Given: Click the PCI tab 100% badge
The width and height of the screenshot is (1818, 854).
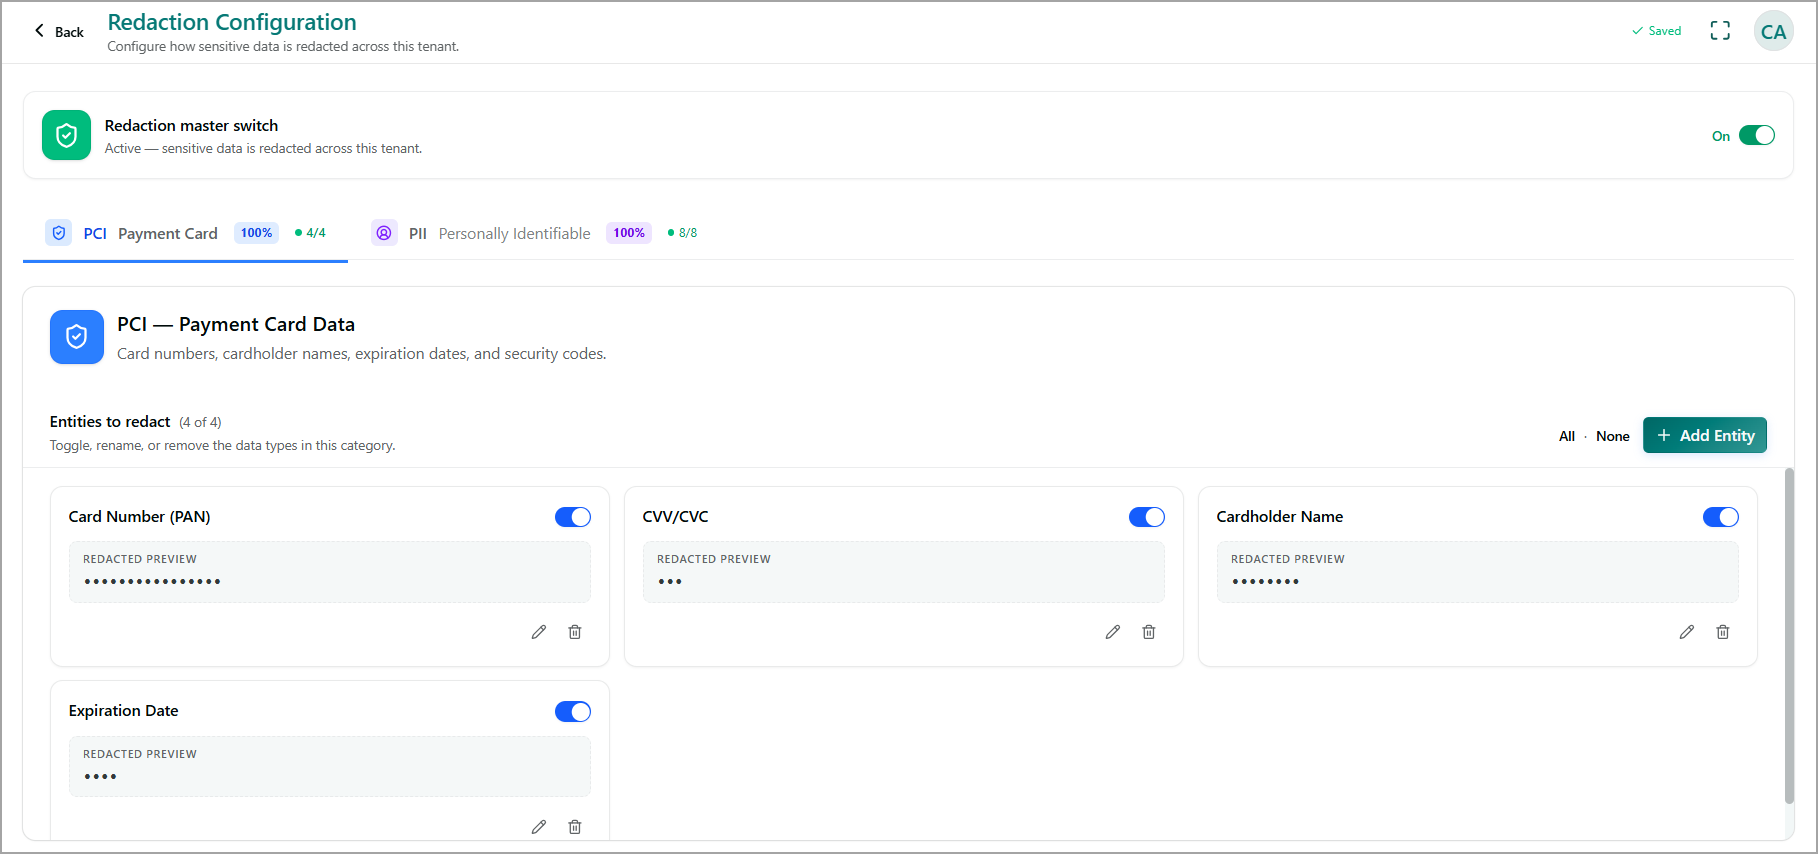Looking at the screenshot, I should [x=256, y=233].
